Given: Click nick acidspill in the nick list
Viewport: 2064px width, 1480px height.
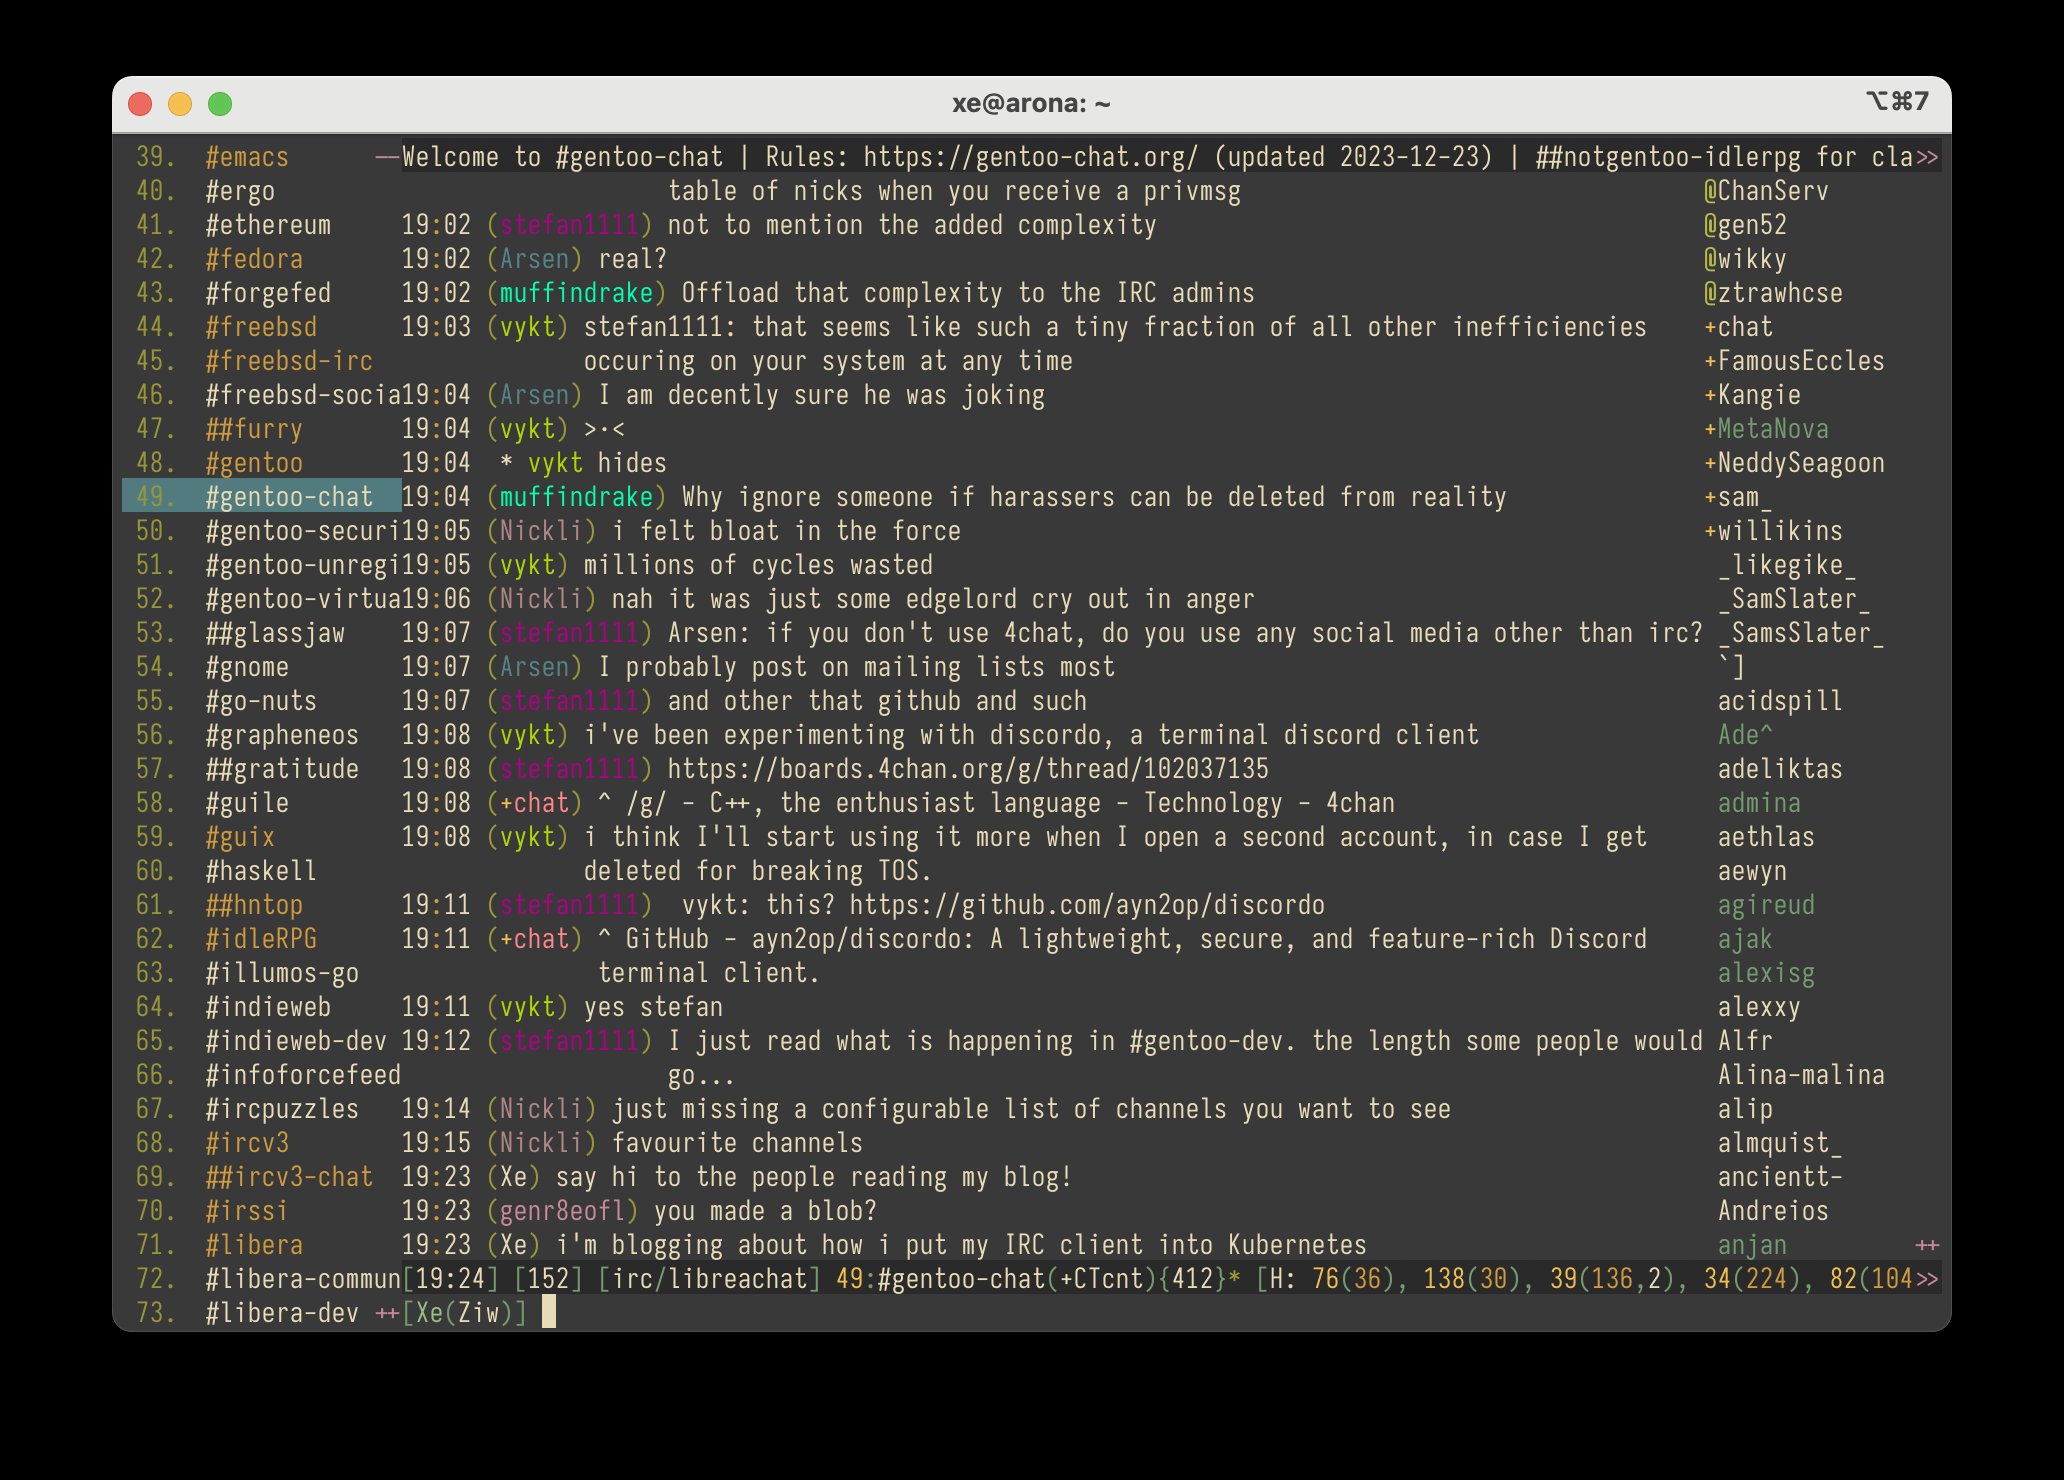Looking at the screenshot, I should (x=1778, y=701).
